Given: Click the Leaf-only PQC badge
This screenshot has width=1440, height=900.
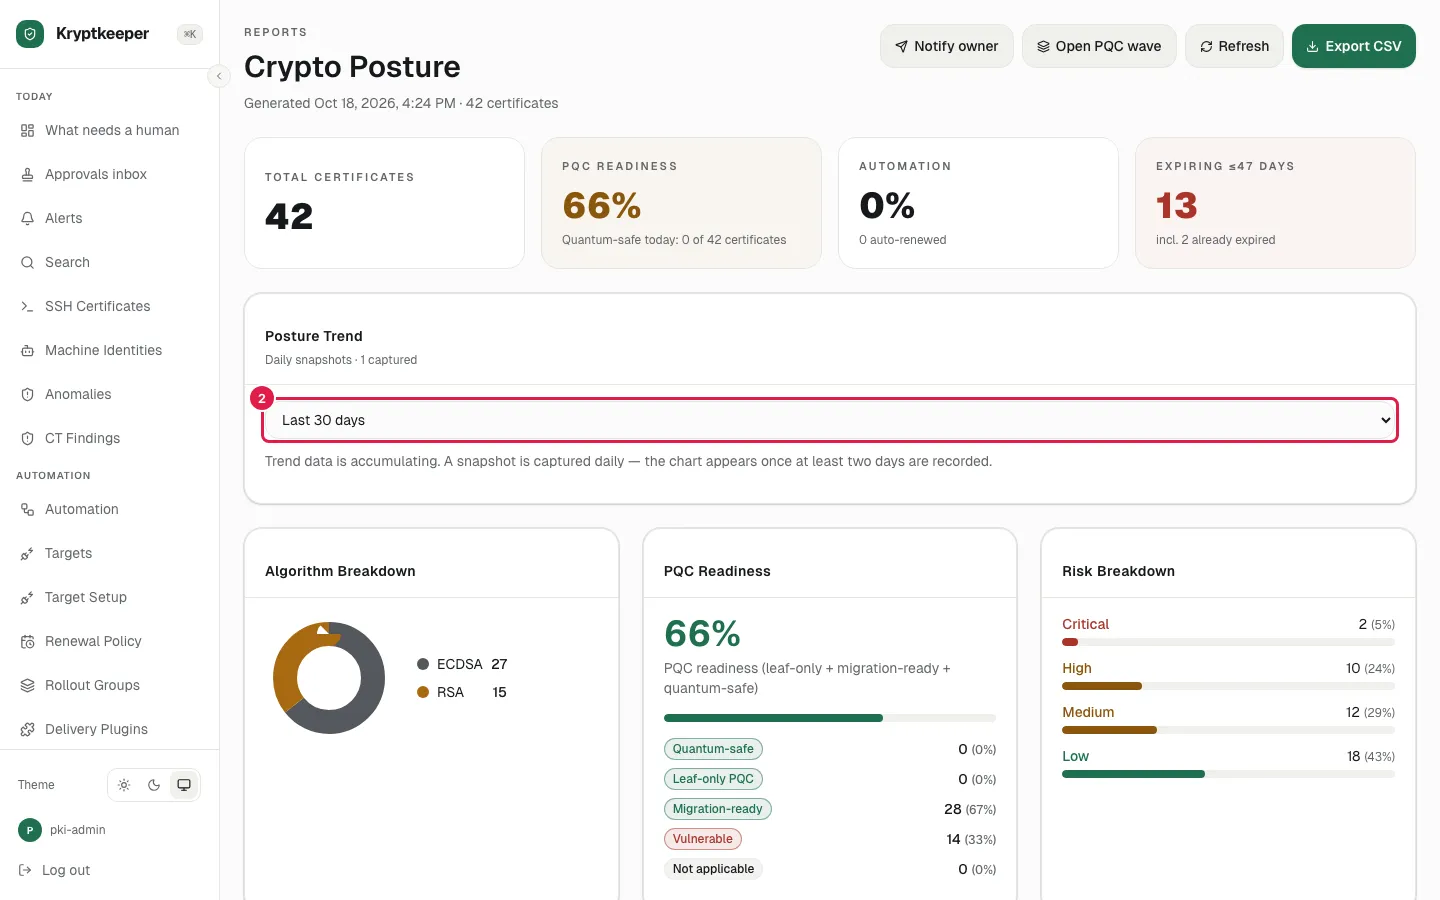Looking at the screenshot, I should (x=713, y=779).
